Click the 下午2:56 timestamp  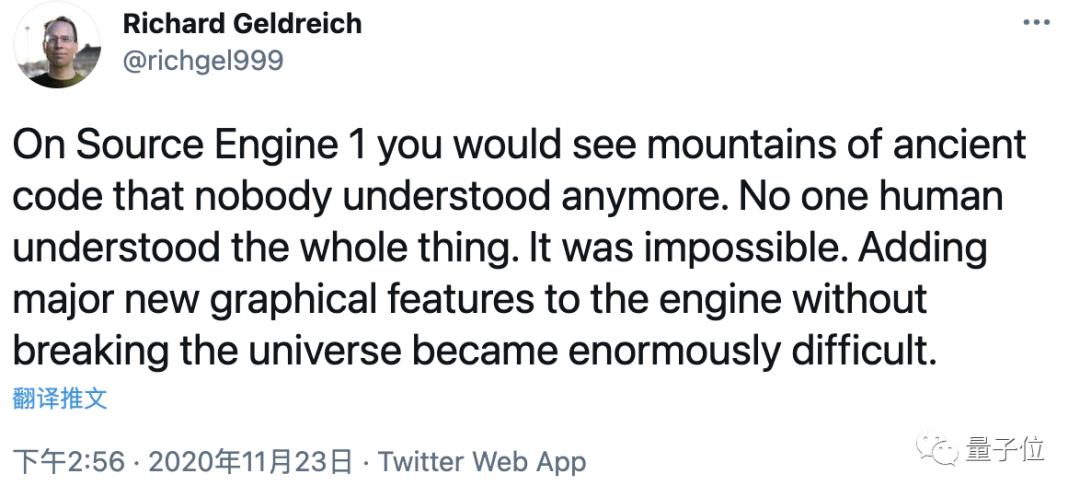coord(69,461)
